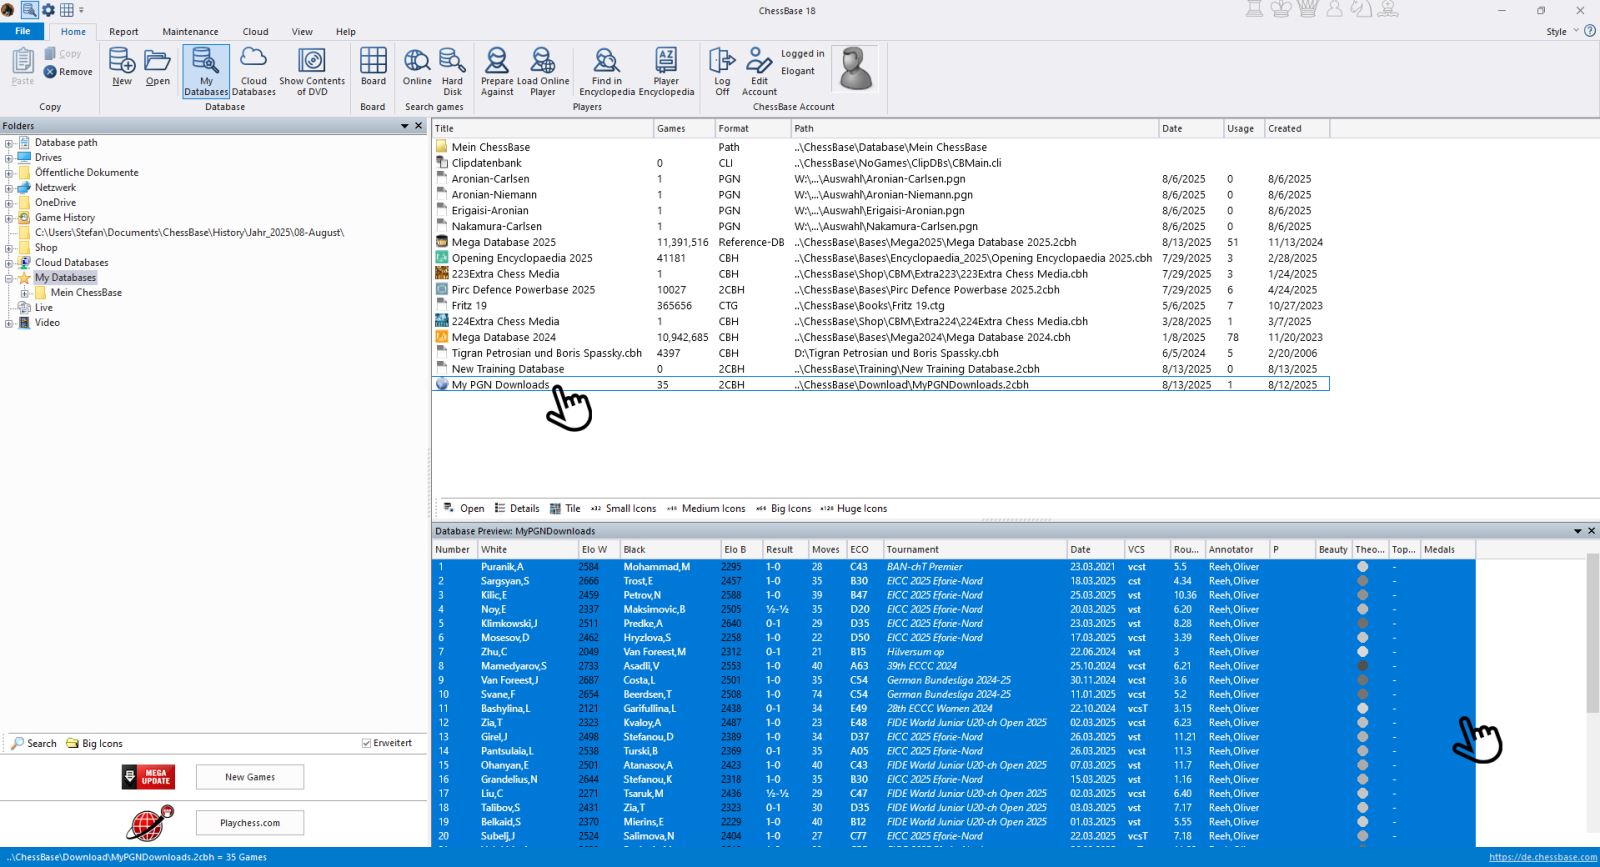1600x867 pixels.
Task: Open Cloud Databases from the ribbon
Action: [254, 70]
